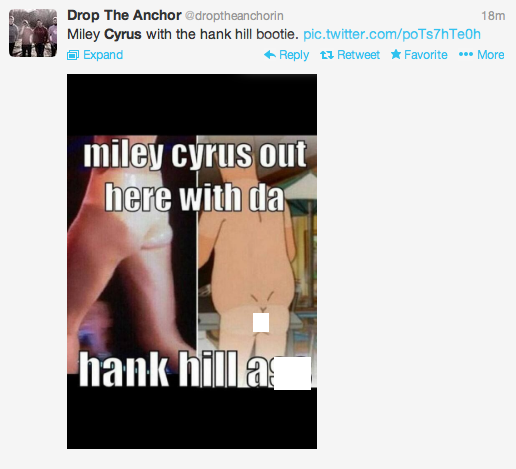This screenshot has height=469, width=516.
Task: Click the Reply text button
Action: click(x=294, y=55)
